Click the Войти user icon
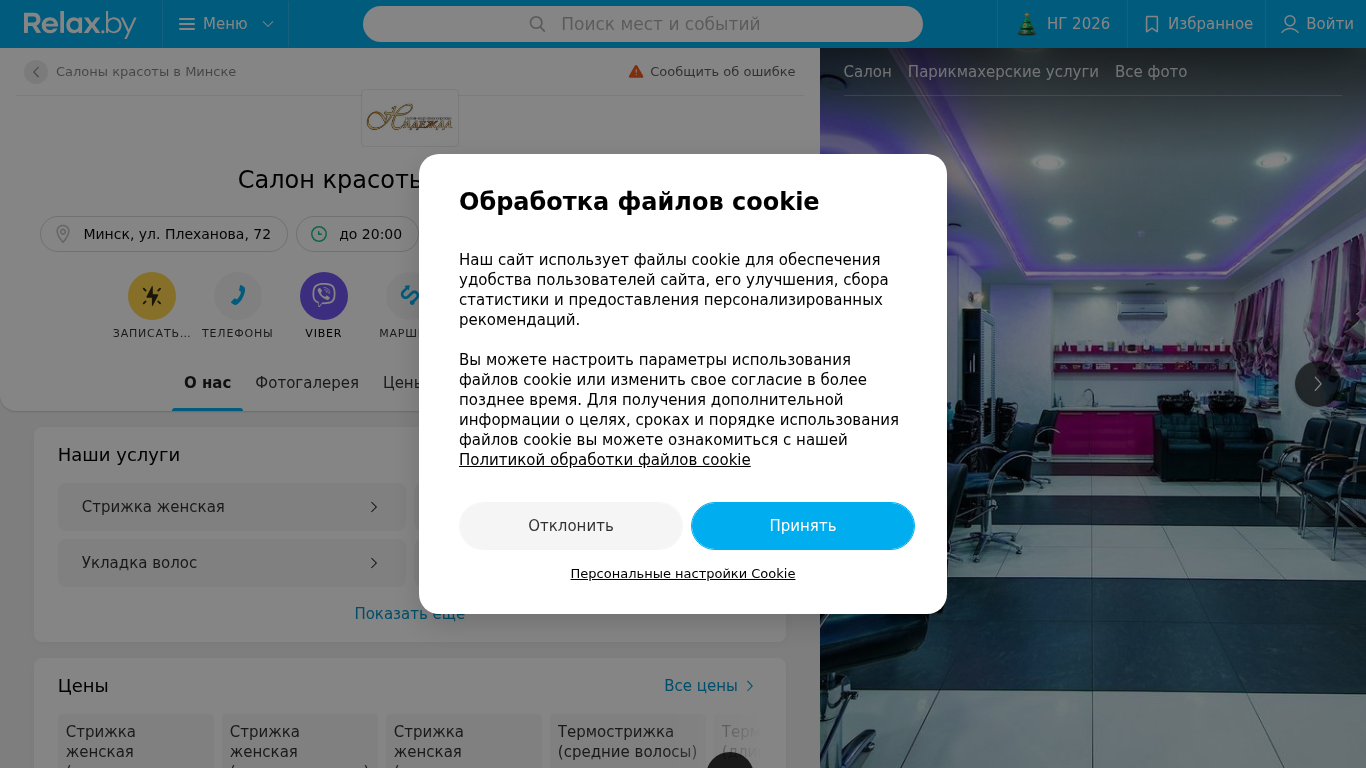The image size is (1366, 768). click(1290, 24)
